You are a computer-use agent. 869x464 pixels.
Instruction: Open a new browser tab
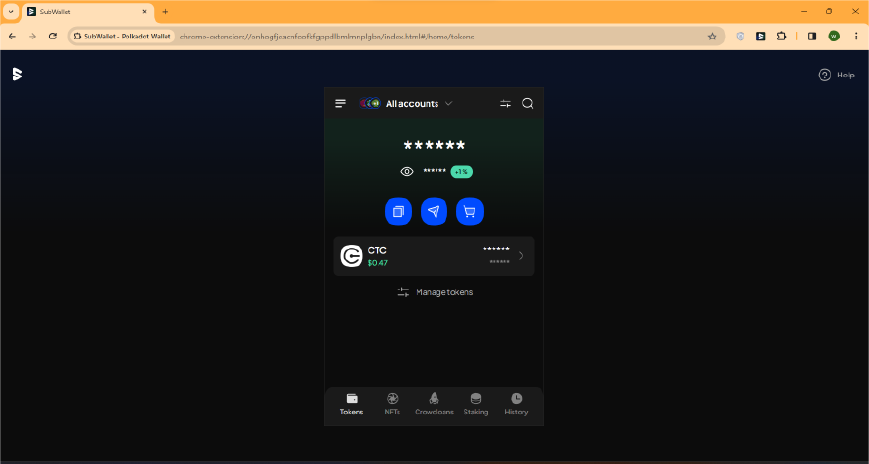(x=165, y=12)
